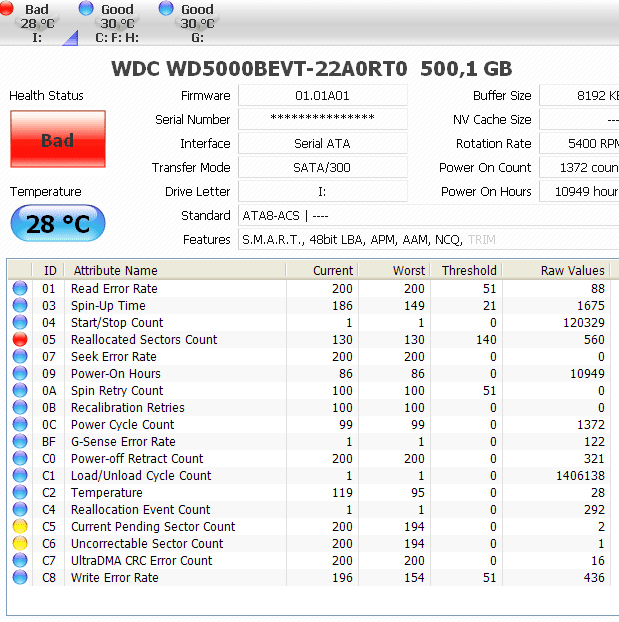Click the 10949 power on hours field
Screen dimensions: 619x622
coord(579,192)
